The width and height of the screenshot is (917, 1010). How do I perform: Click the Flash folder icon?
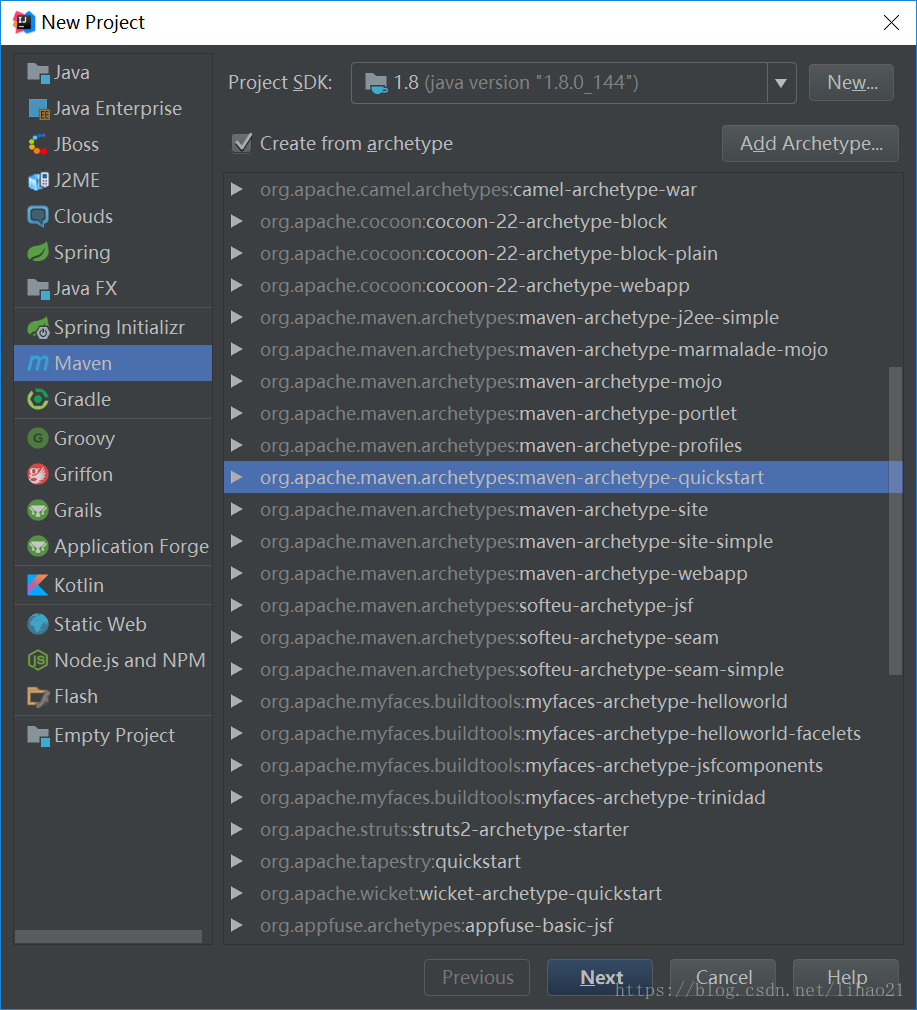click(x=38, y=696)
